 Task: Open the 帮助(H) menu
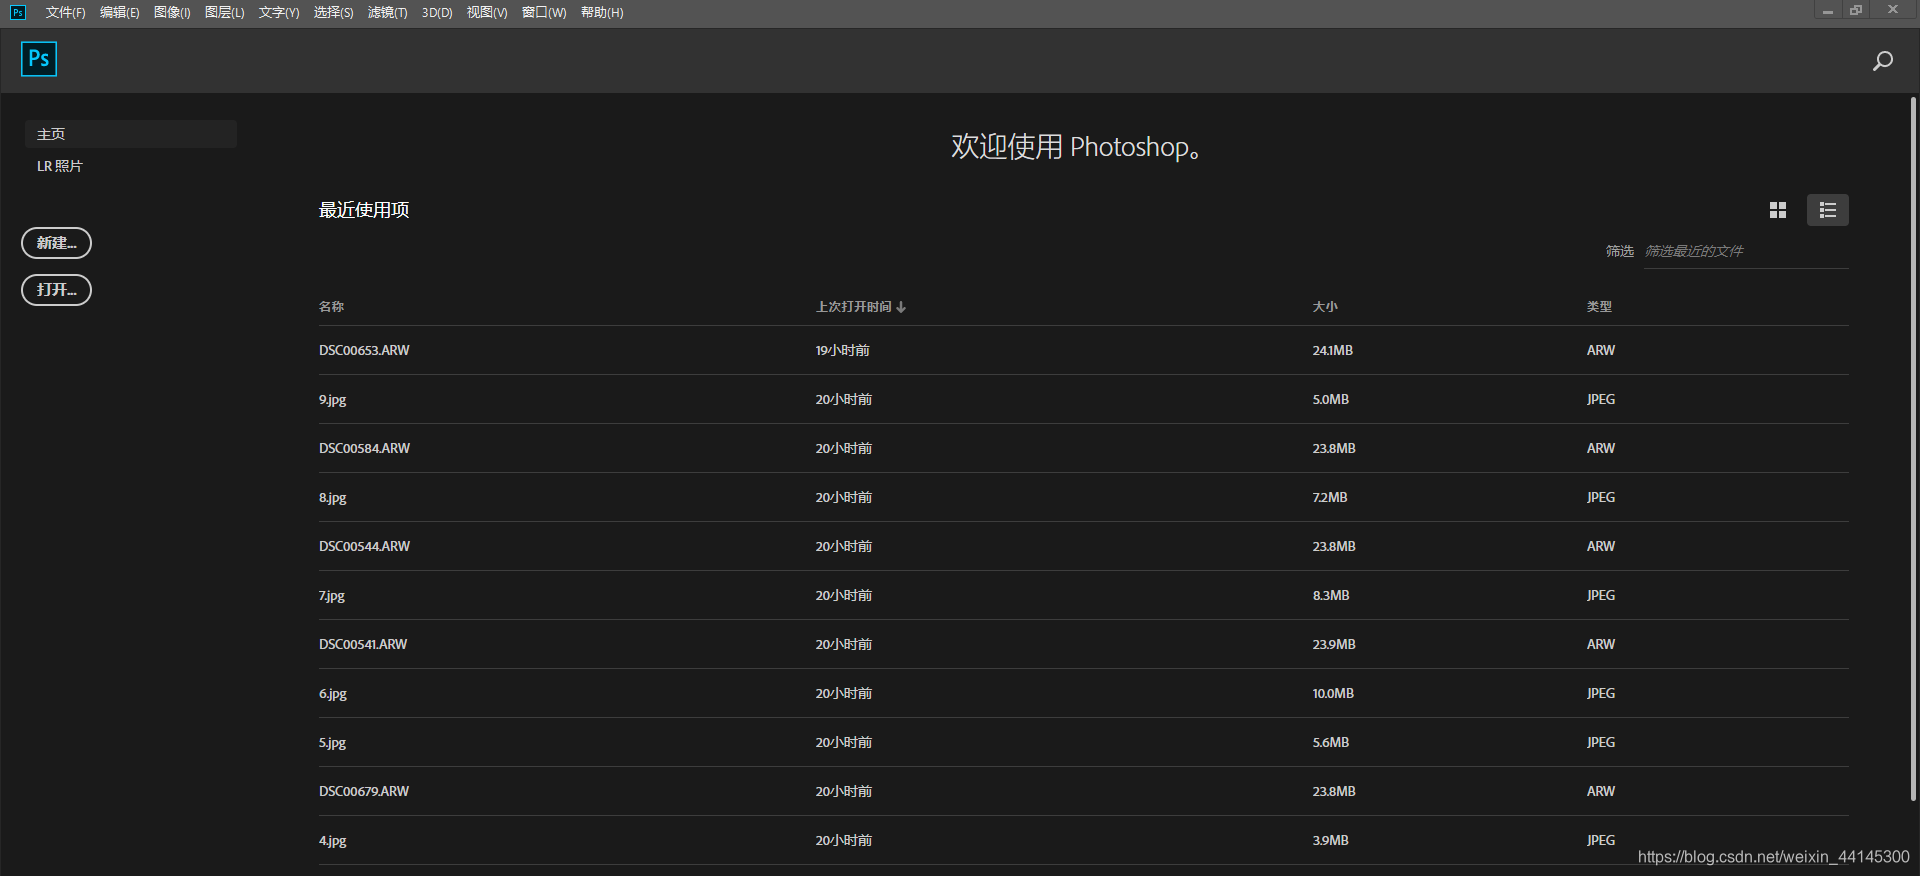[x=602, y=12]
